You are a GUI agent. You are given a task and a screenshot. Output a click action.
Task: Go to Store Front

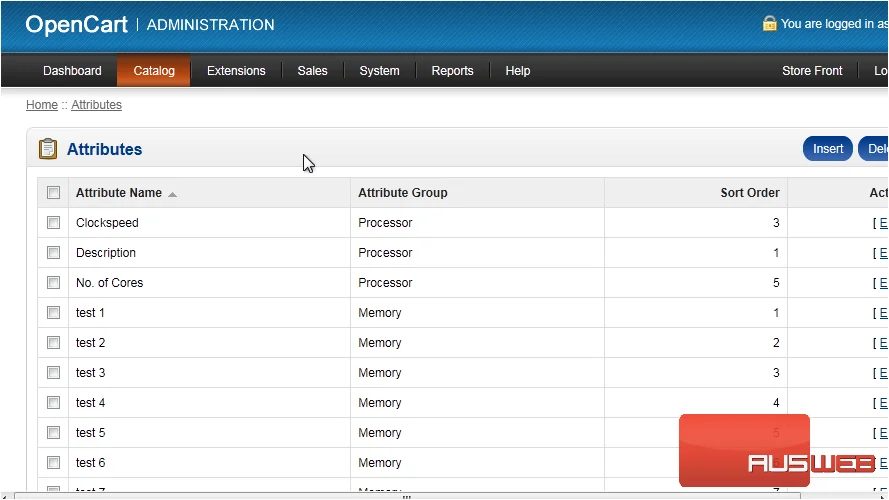(x=812, y=71)
